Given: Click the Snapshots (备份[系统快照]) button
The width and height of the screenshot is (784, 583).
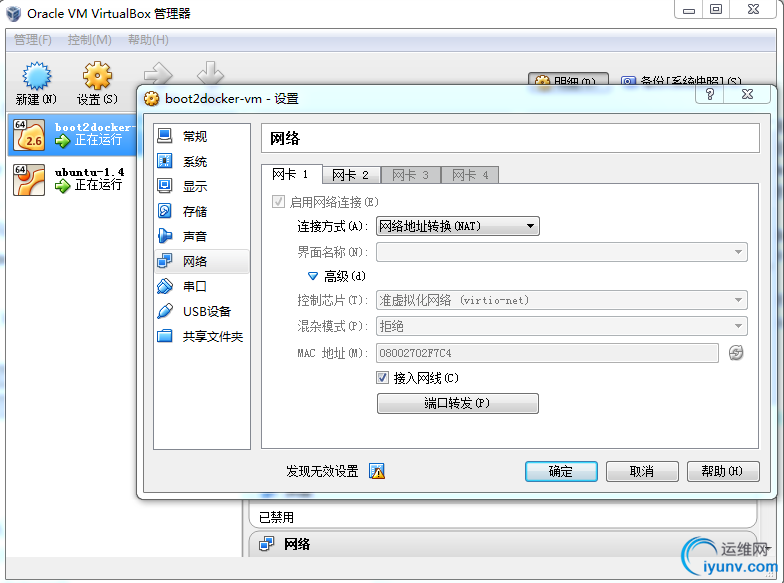Looking at the screenshot, I should [681, 80].
